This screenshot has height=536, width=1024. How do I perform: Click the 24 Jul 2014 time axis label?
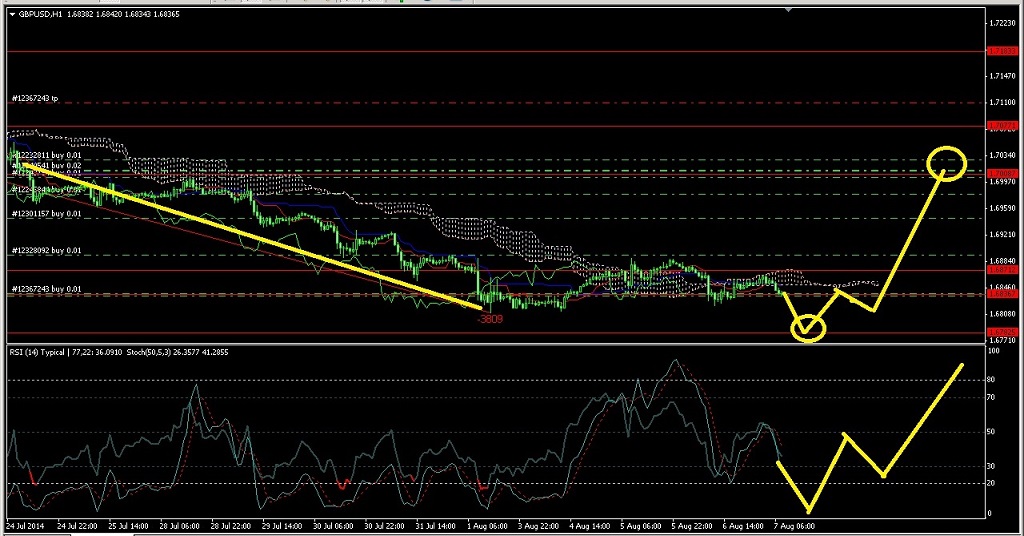25,525
